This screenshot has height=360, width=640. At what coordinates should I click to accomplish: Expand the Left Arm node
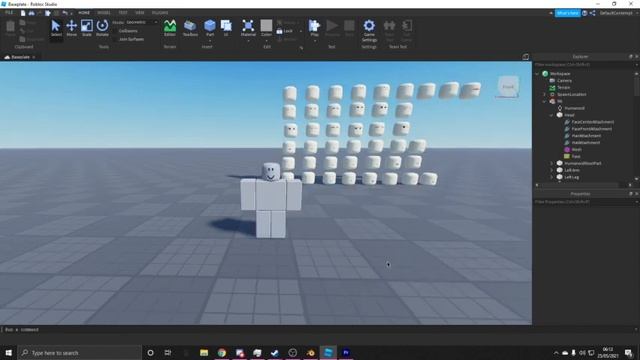(551, 171)
